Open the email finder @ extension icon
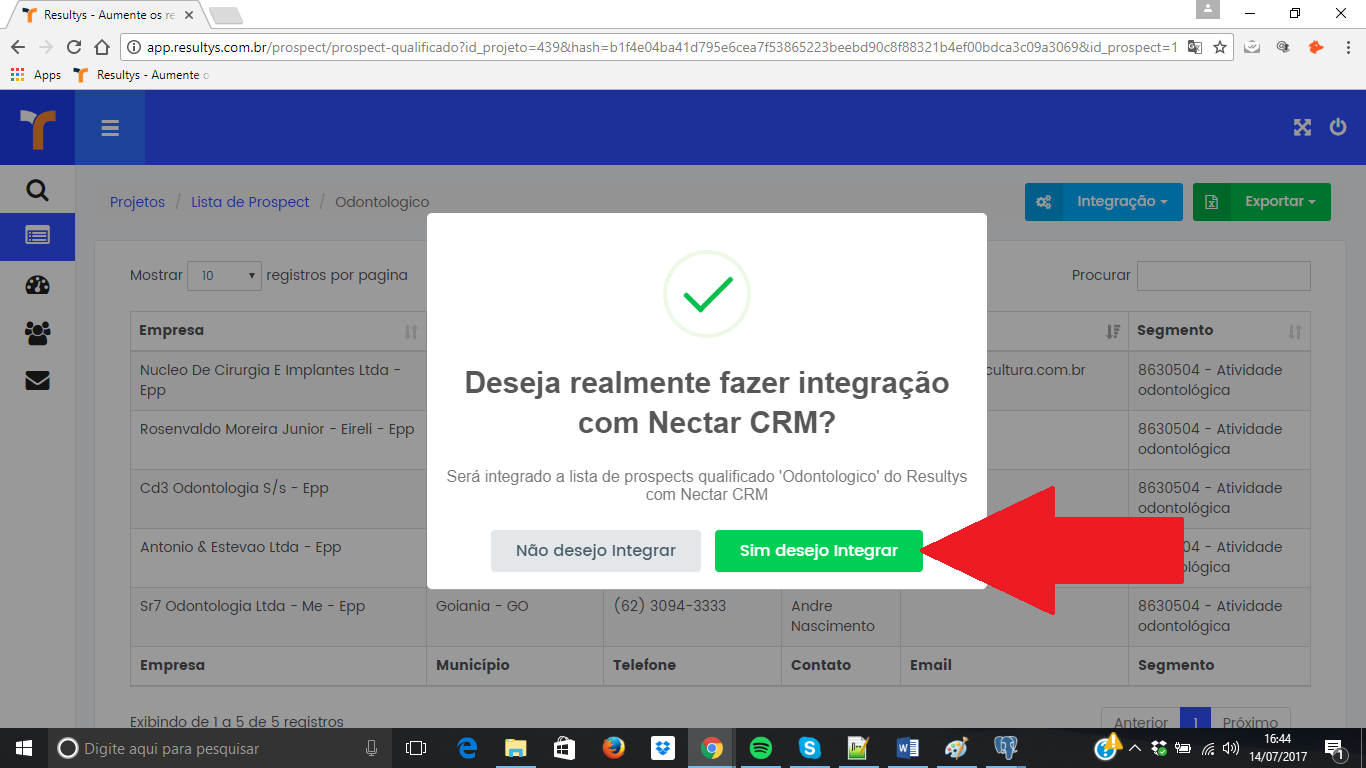Screen dimensions: 1366x768 (x=1283, y=47)
